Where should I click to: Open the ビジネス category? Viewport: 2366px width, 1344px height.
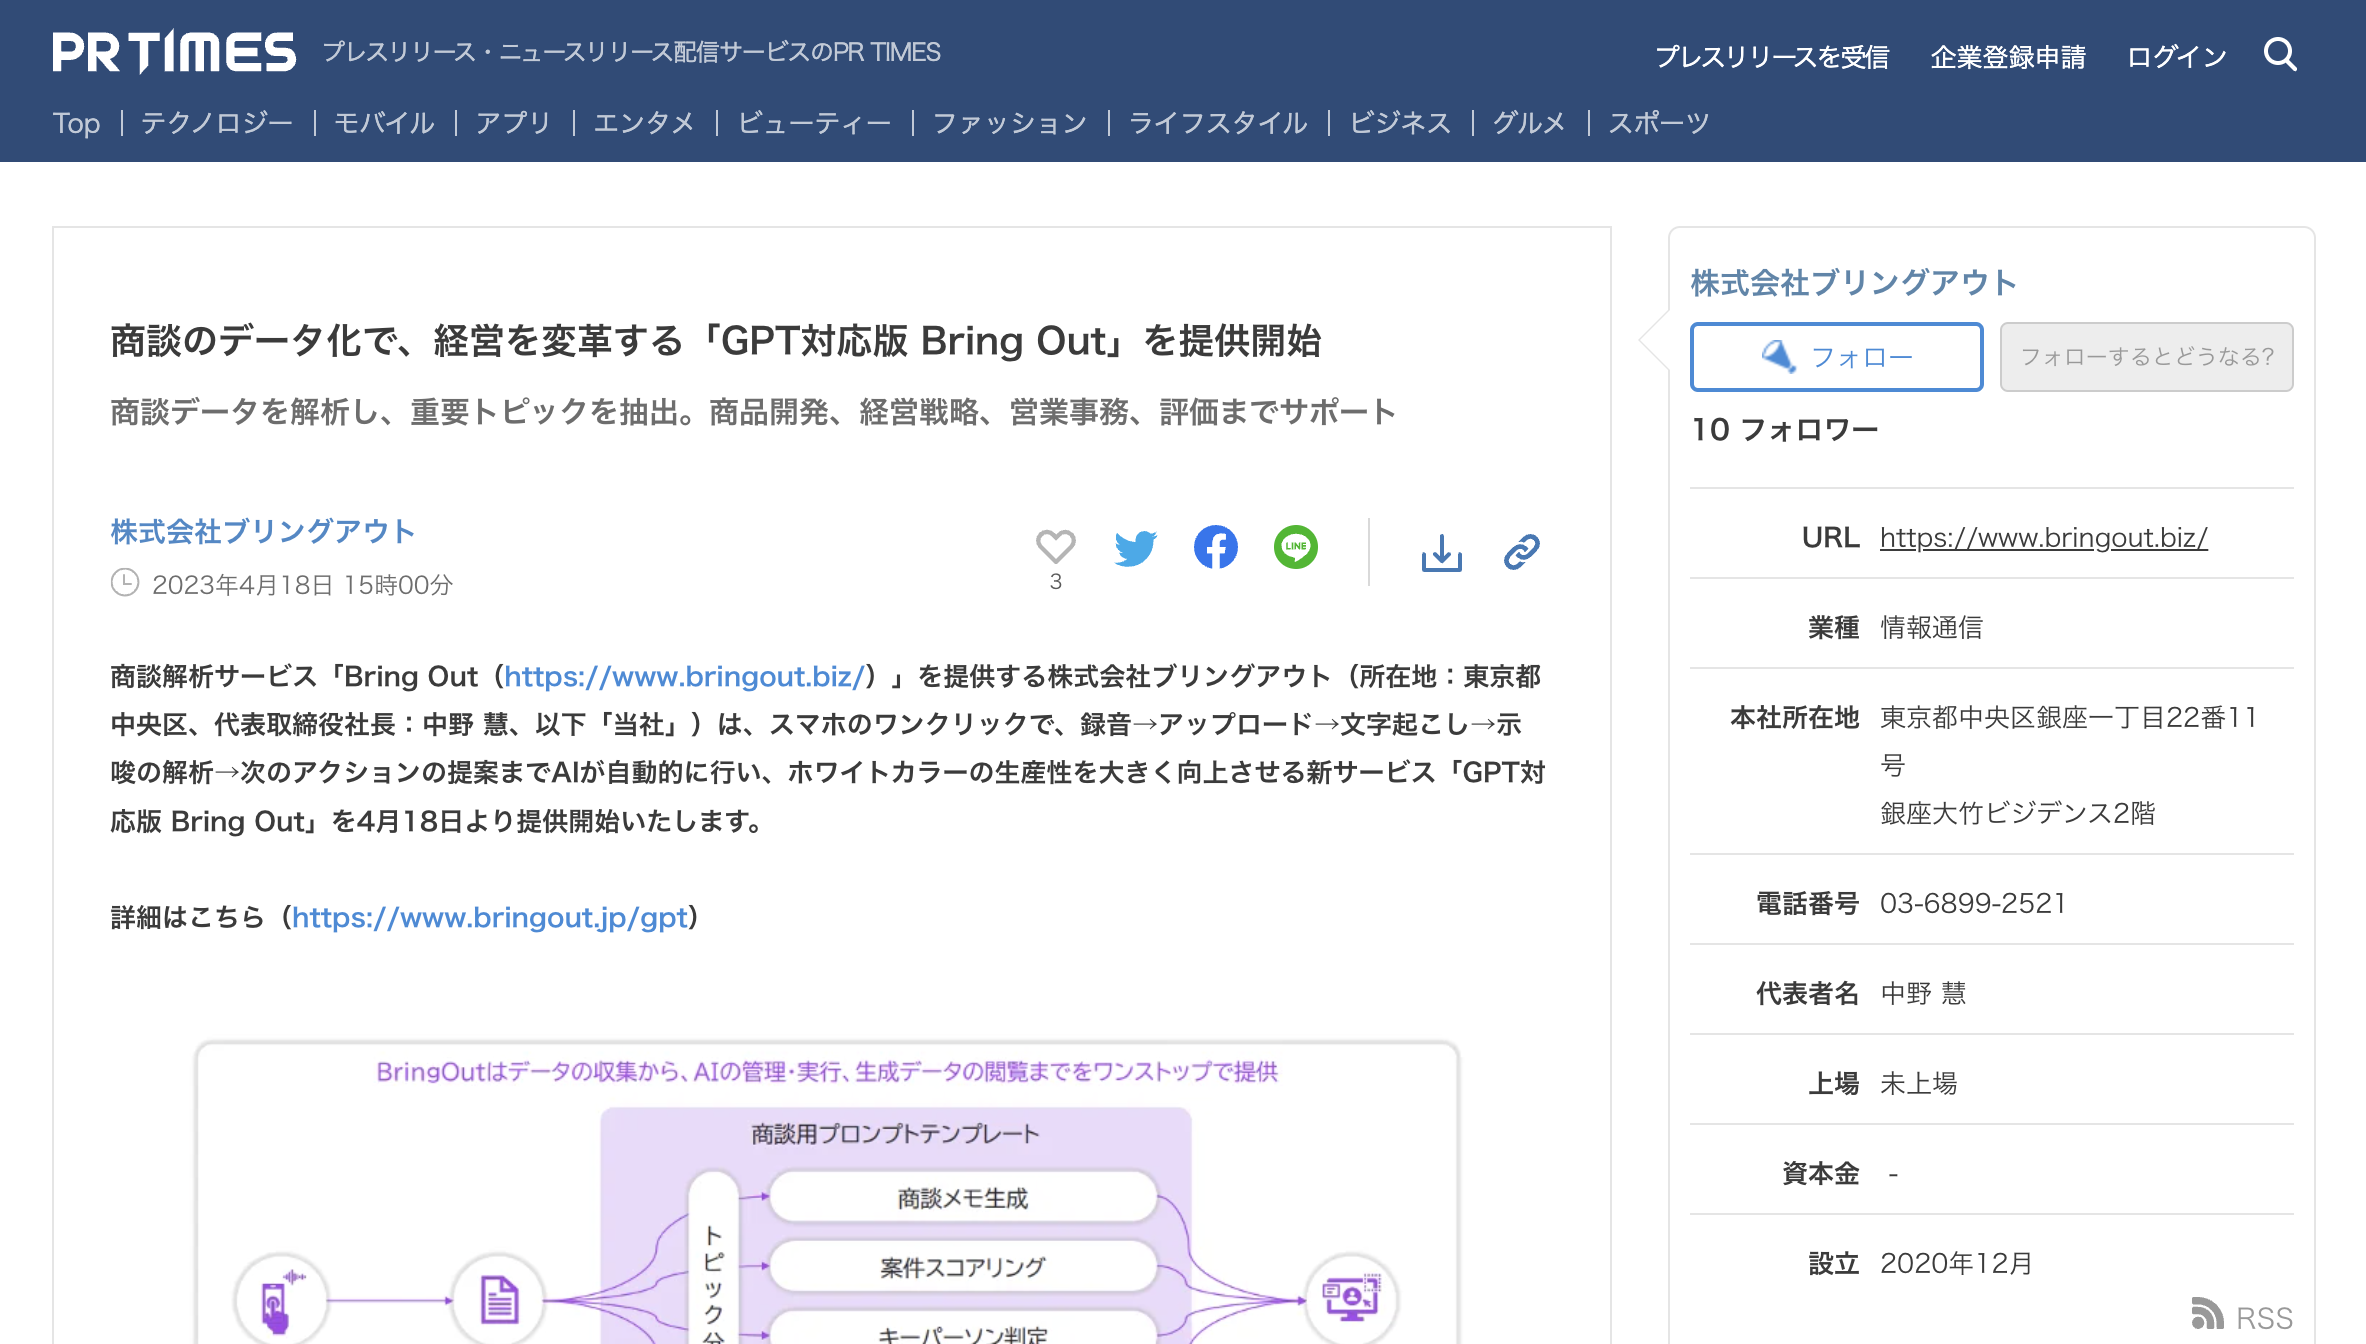(1400, 123)
